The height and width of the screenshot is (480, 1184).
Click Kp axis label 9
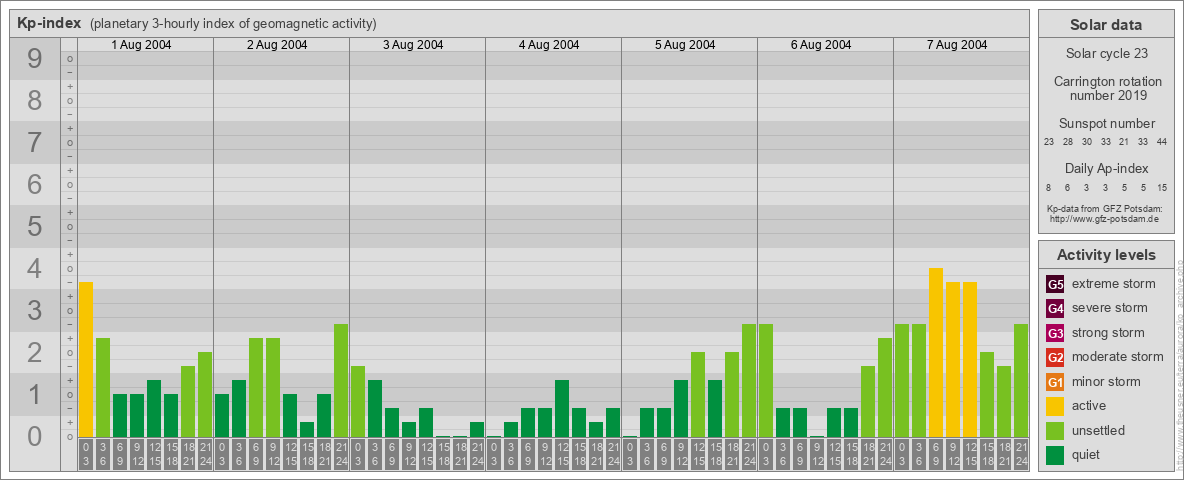coord(34,59)
